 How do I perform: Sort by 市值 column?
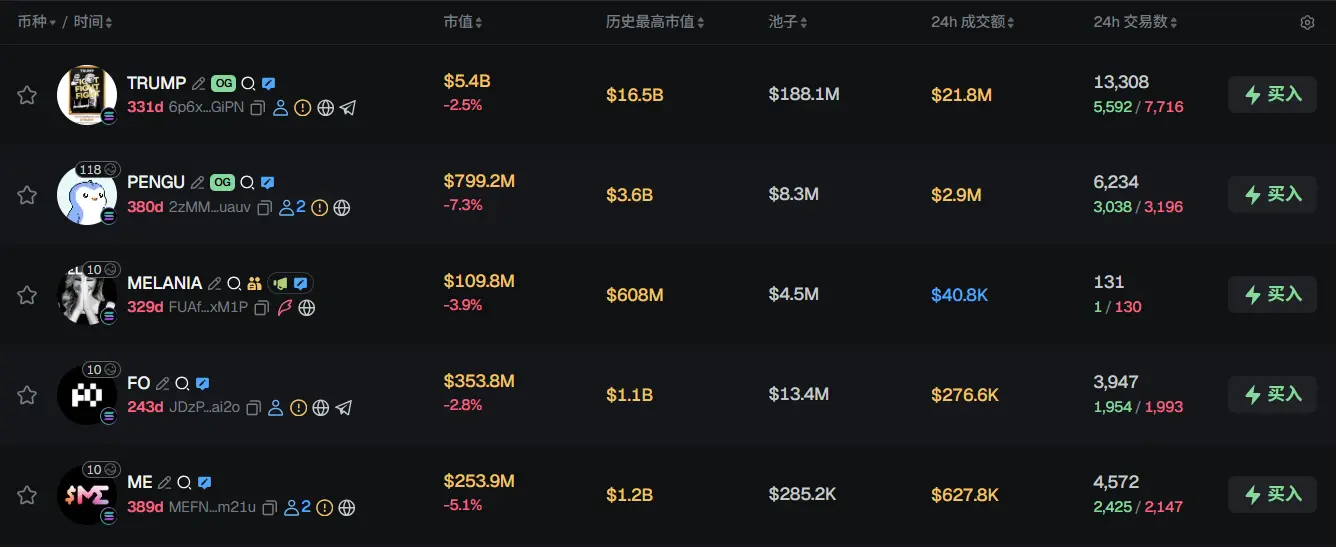pos(463,22)
